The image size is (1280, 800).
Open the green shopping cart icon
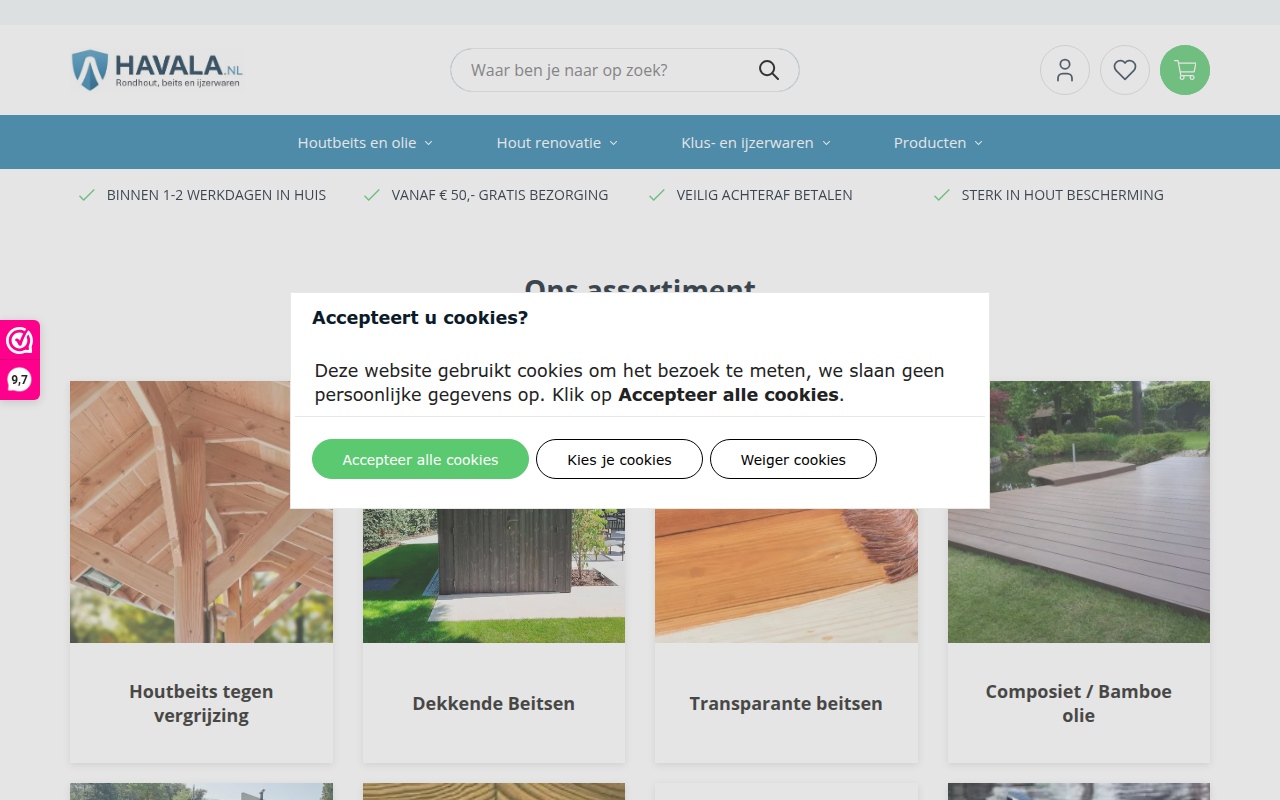coord(1185,70)
